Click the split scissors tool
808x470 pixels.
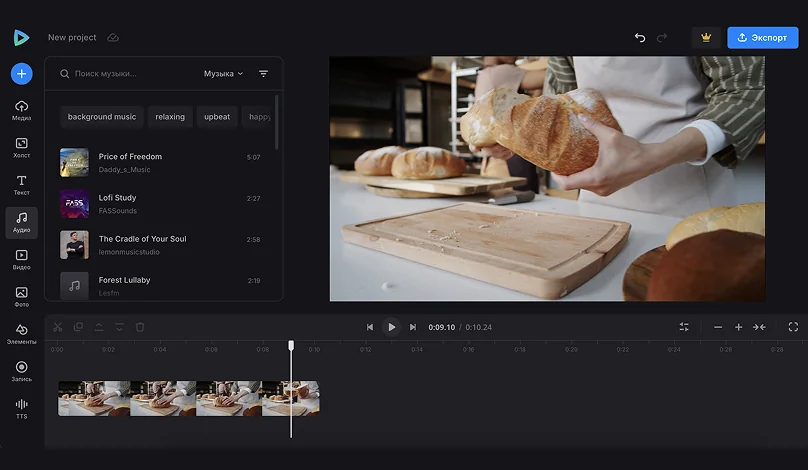click(x=58, y=327)
